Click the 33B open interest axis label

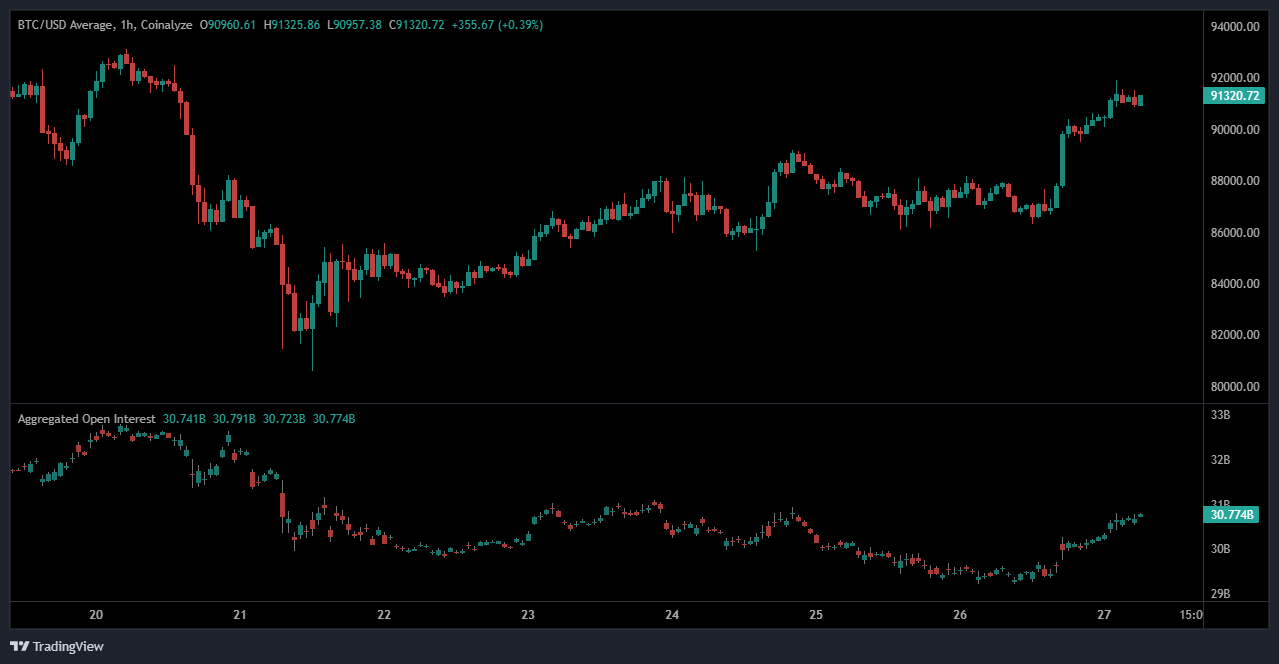click(x=1220, y=415)
